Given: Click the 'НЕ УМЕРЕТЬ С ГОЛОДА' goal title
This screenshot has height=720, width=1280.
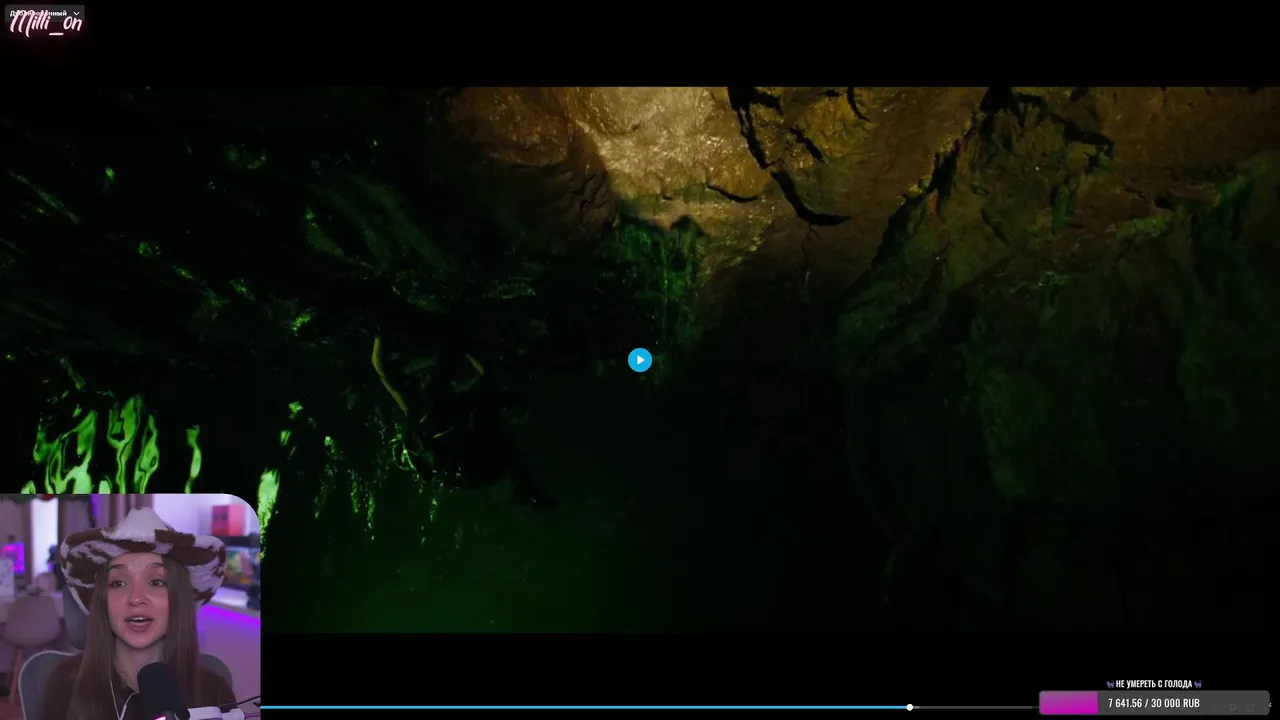Looking at the screenshot, I should point(1154,684).
